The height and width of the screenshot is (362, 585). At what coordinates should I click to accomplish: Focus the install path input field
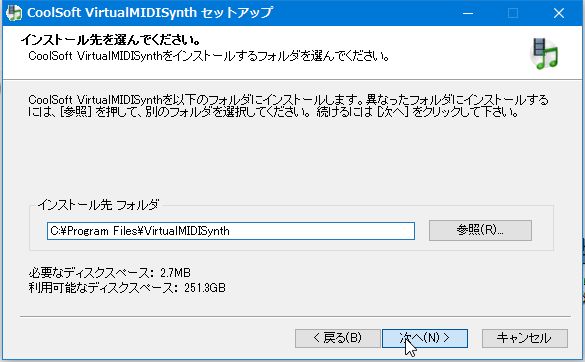coord(231,231)
